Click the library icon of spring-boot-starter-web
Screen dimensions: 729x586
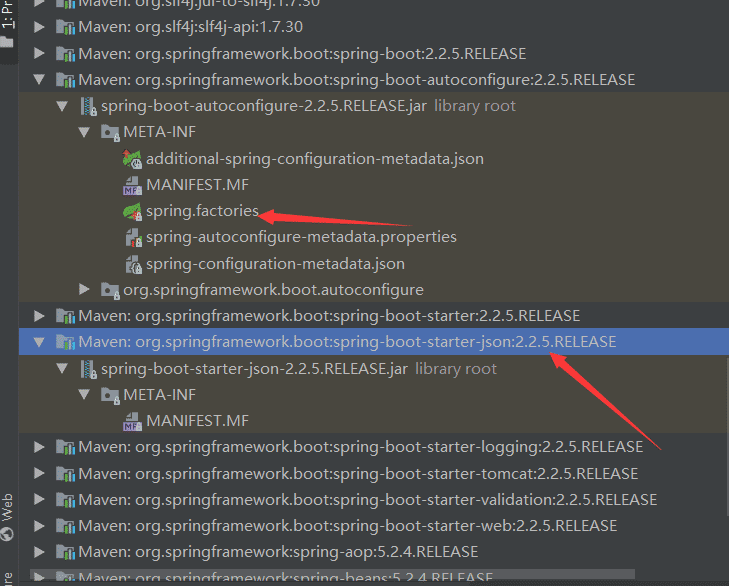pos(66,526)
